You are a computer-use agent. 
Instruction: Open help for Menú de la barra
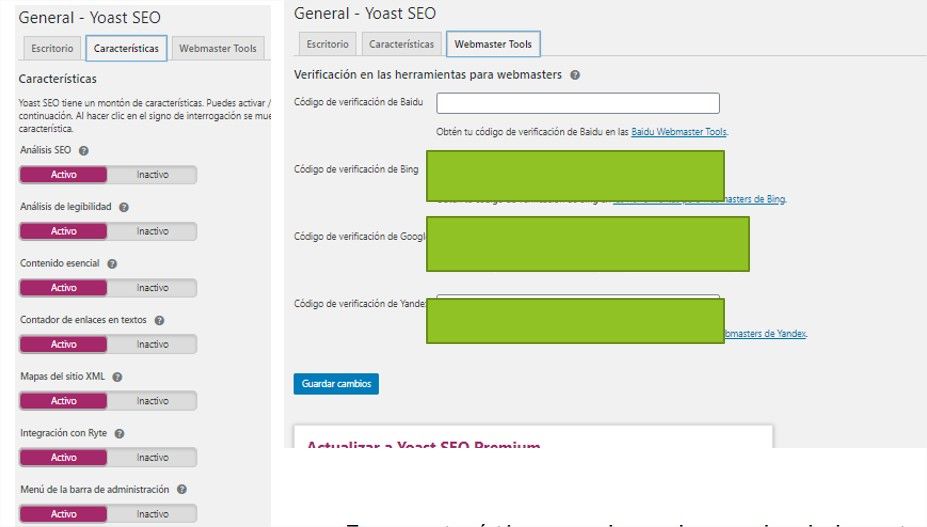click(182, 490)
